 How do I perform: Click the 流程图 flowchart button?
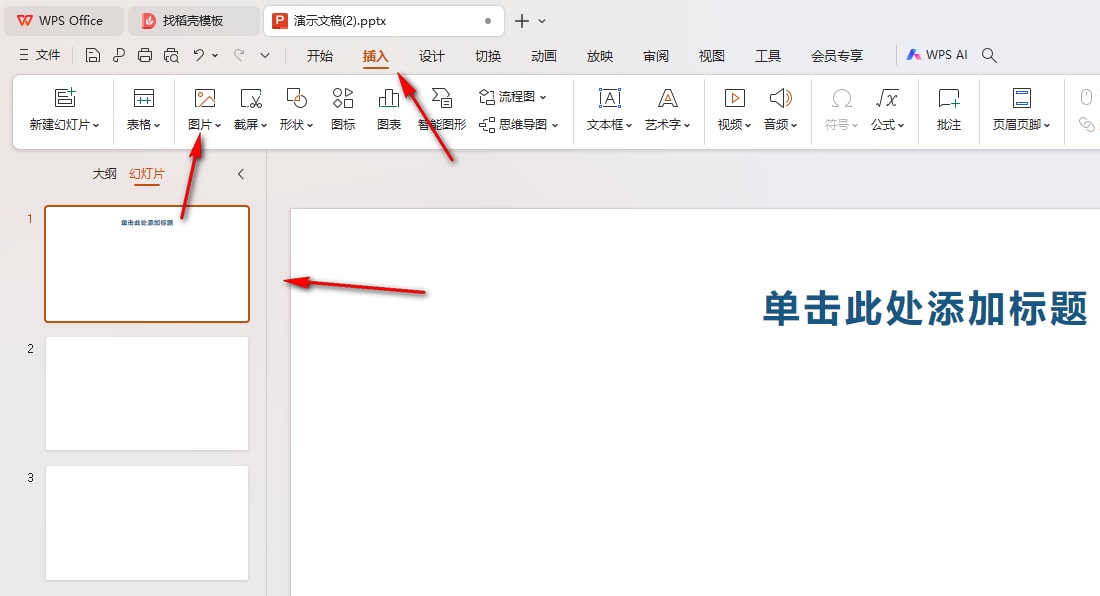[512, 97]
